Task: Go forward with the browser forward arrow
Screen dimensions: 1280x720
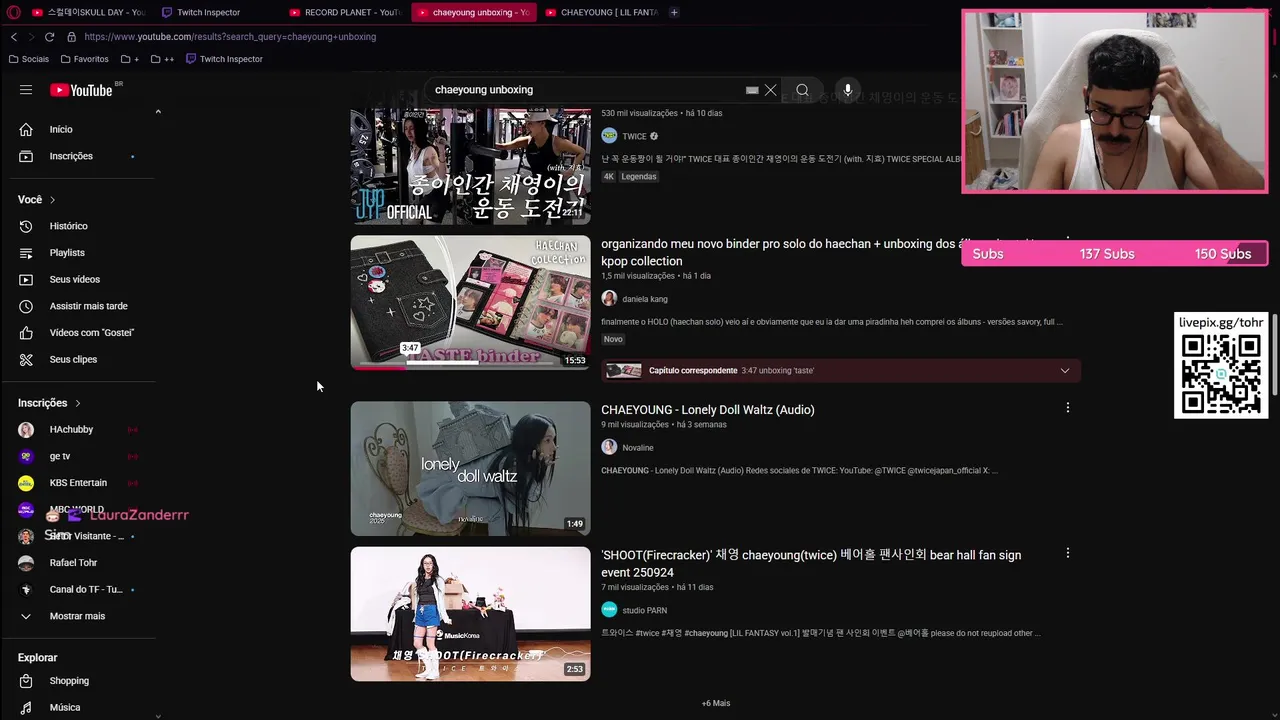Action: pyautogui.click(x=31, y=37)
